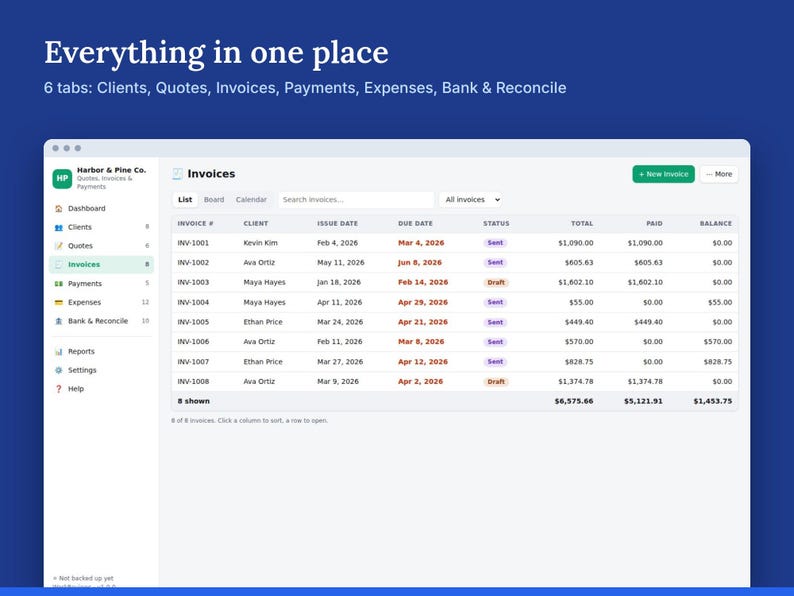
Task: Sort by Due Date column header
Action: [415, 223]
